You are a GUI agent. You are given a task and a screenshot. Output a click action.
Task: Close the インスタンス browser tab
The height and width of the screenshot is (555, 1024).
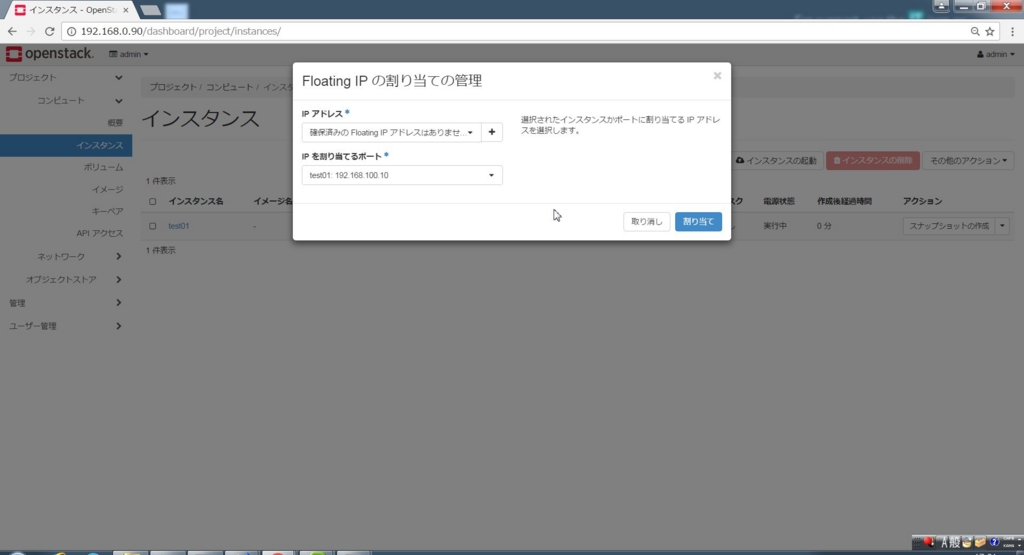click(125, 10)
